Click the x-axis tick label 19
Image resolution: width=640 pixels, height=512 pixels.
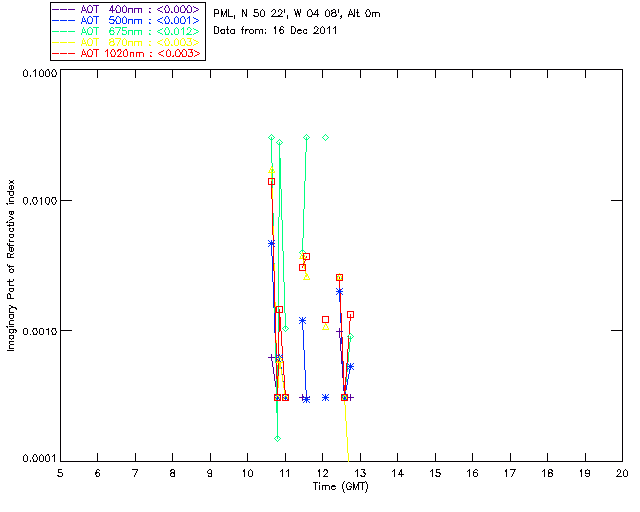tap(585, 473)
